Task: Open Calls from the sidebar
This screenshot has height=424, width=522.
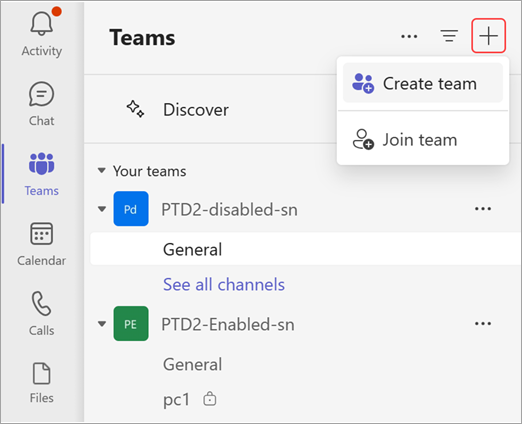Action: pos(42,314)
